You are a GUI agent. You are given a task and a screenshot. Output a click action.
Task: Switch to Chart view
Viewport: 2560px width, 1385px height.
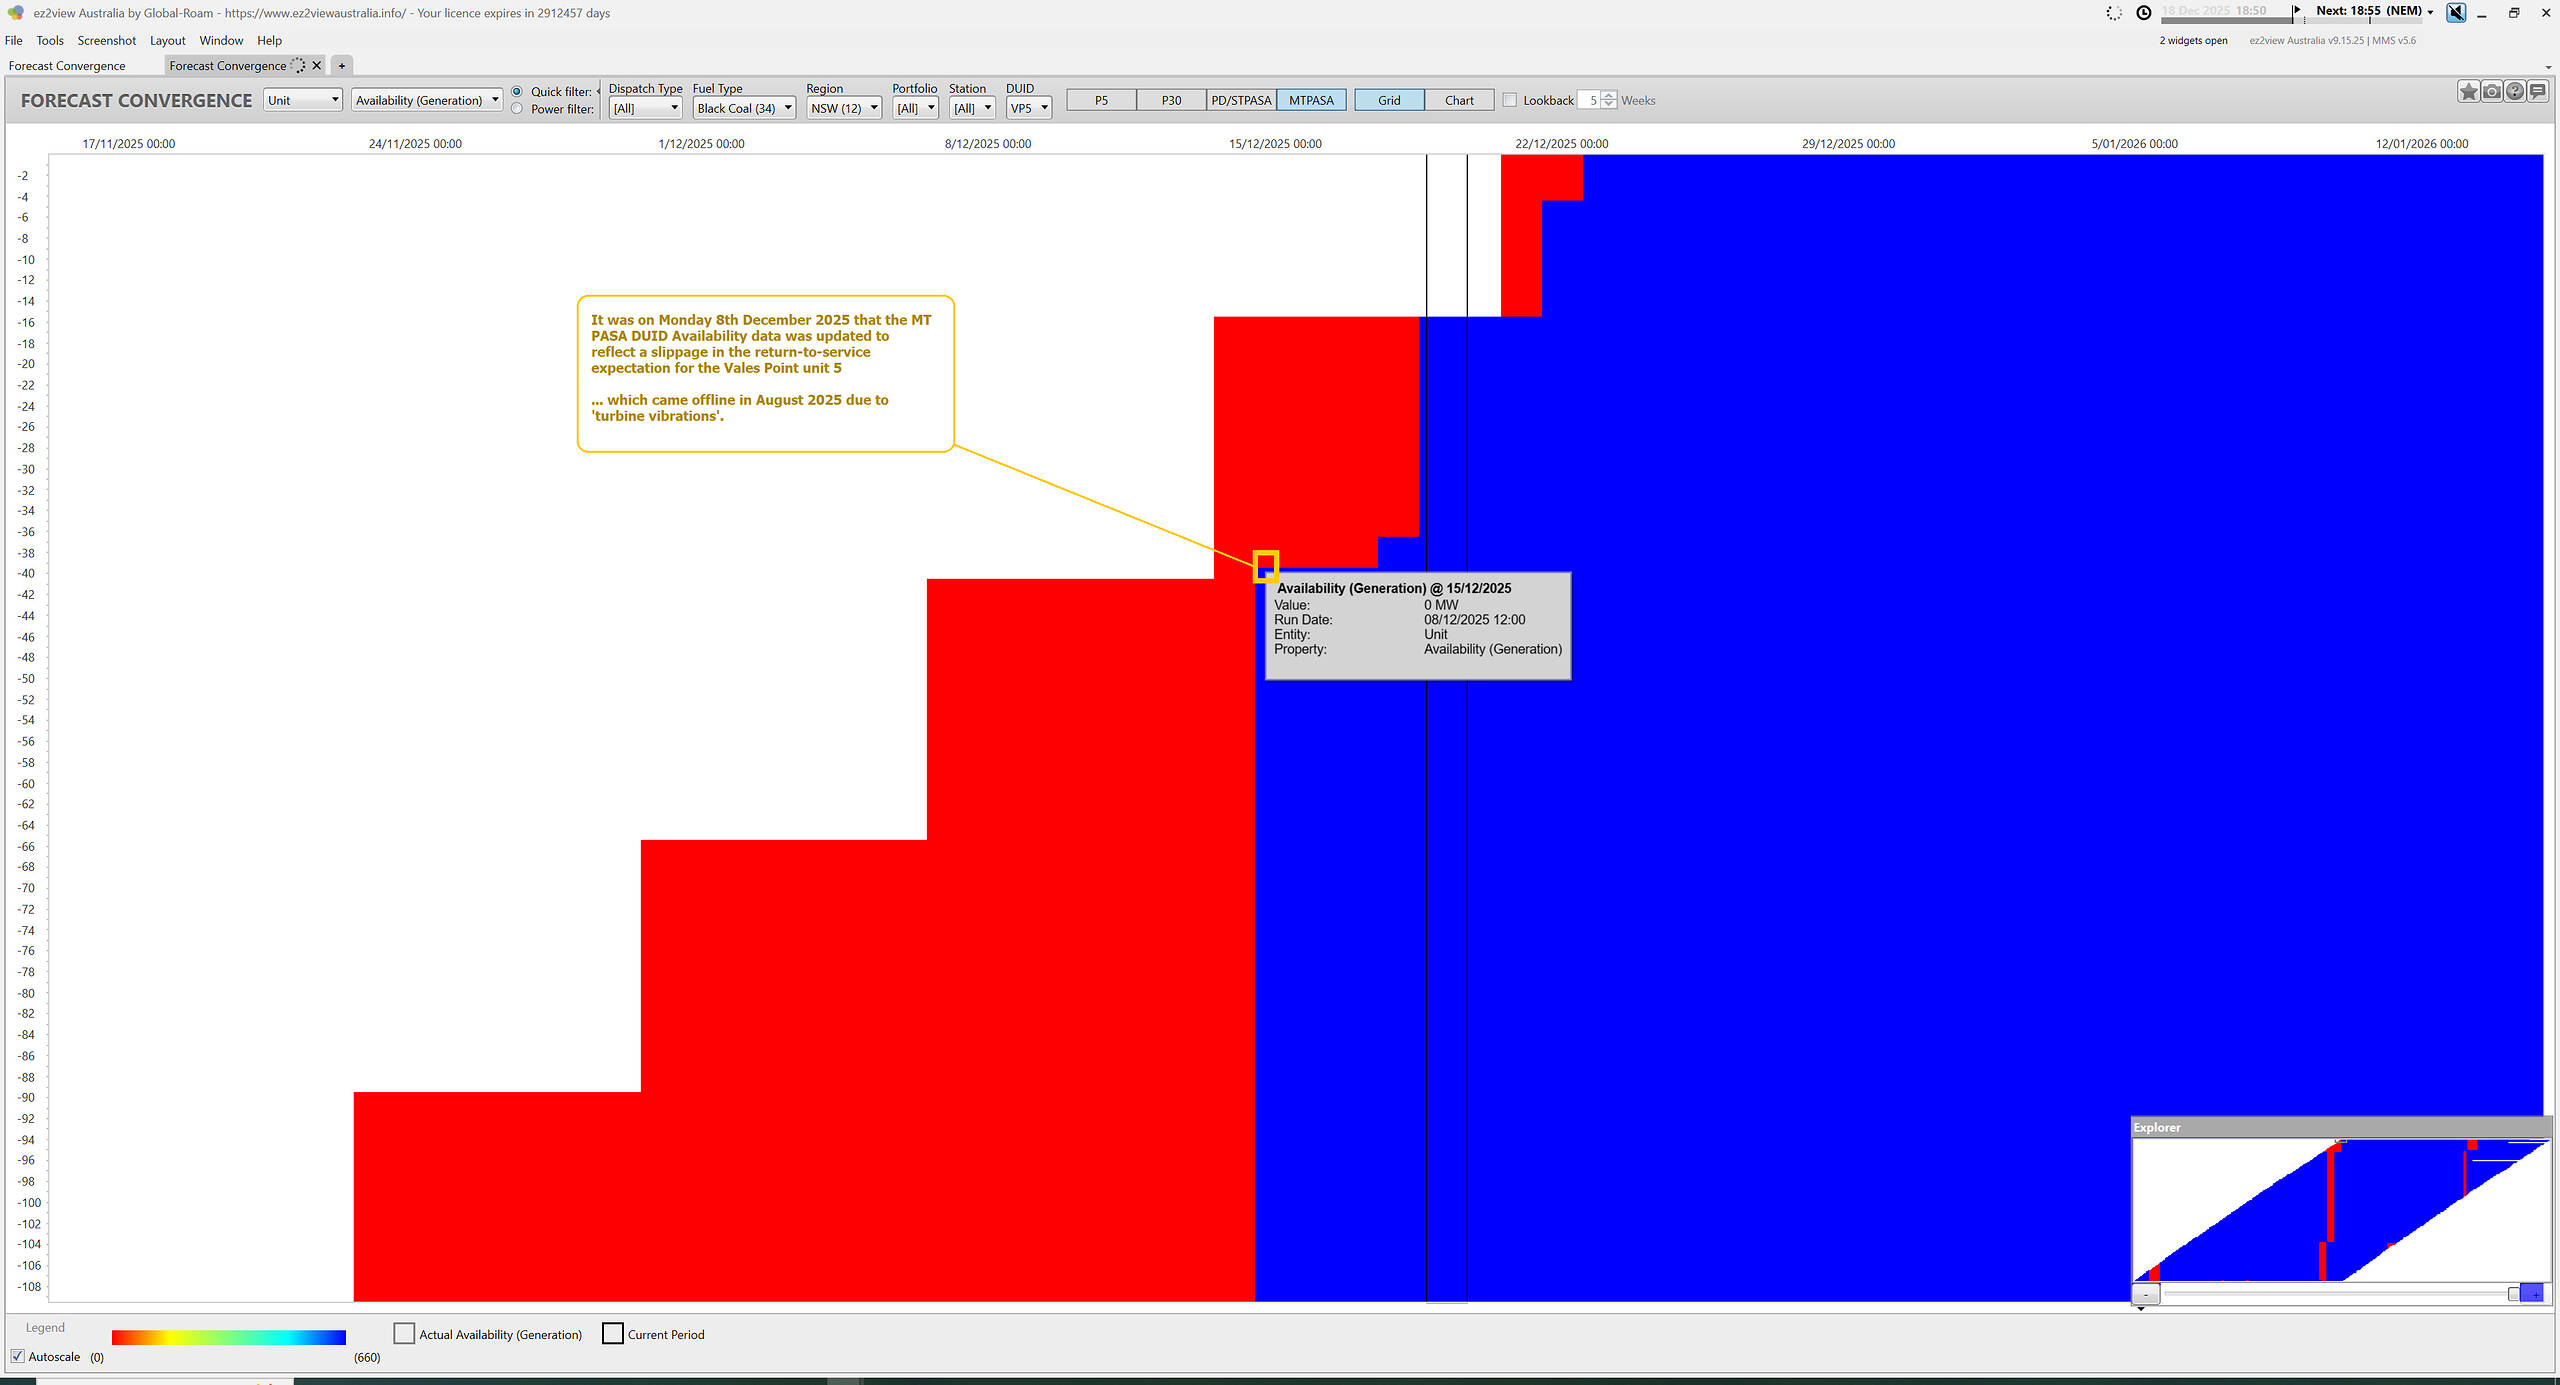coord(1458,100)
